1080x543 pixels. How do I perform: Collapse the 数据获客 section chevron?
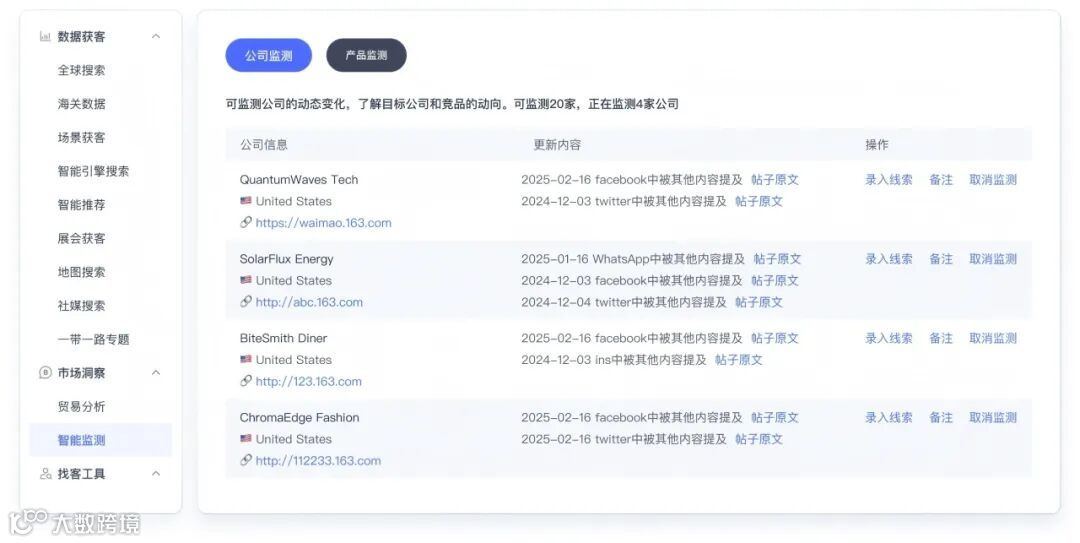click(156, 37)
